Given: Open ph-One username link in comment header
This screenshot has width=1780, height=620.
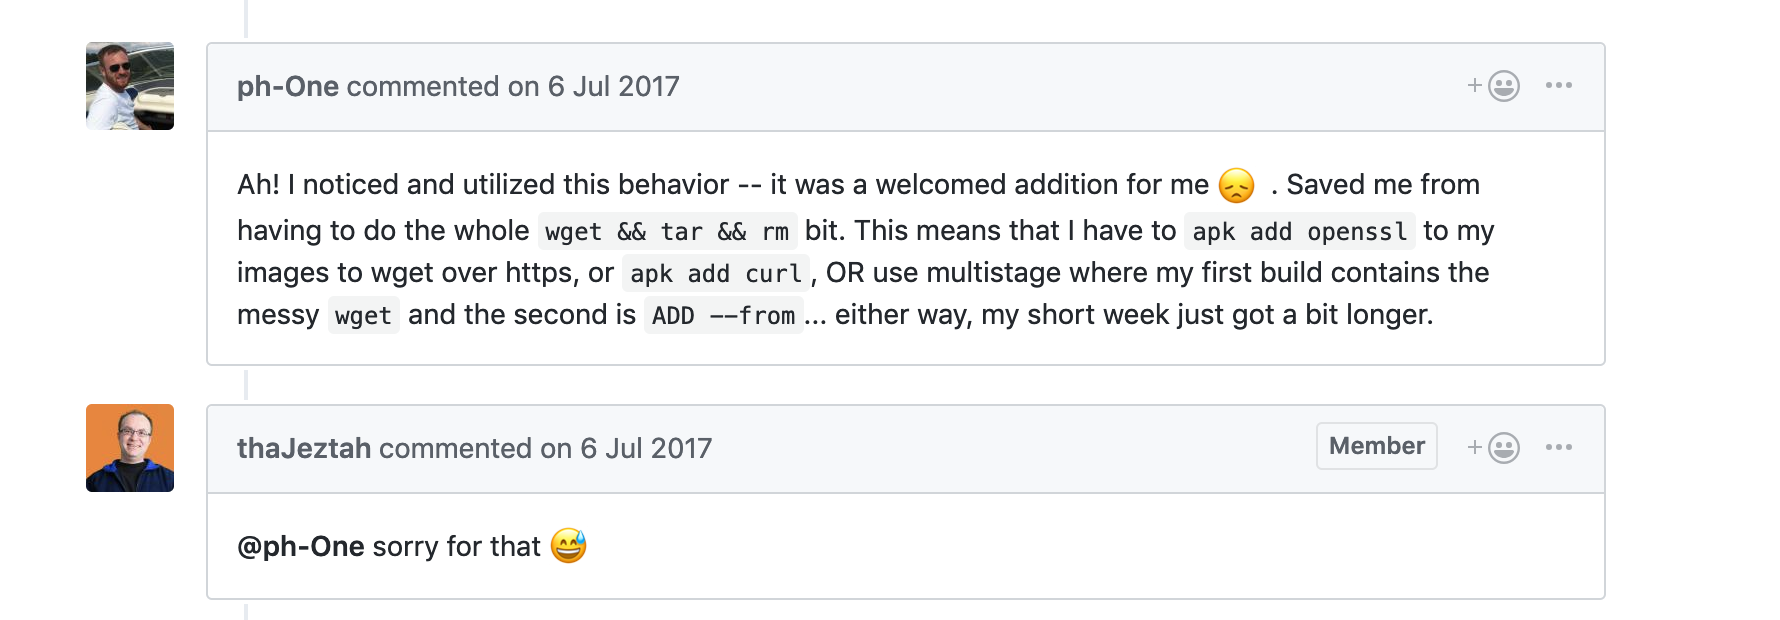Looking at the screenshot, I should [288, 87].
